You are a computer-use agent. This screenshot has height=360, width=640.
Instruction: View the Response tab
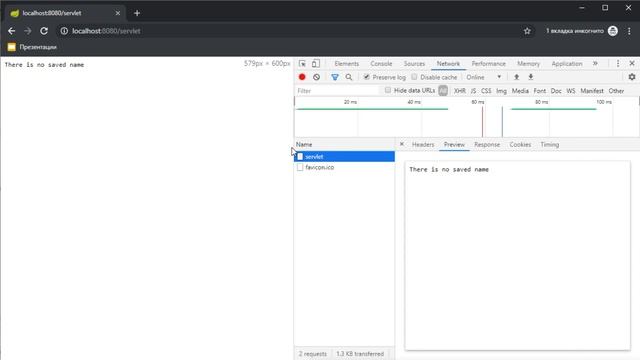(487, 144)
